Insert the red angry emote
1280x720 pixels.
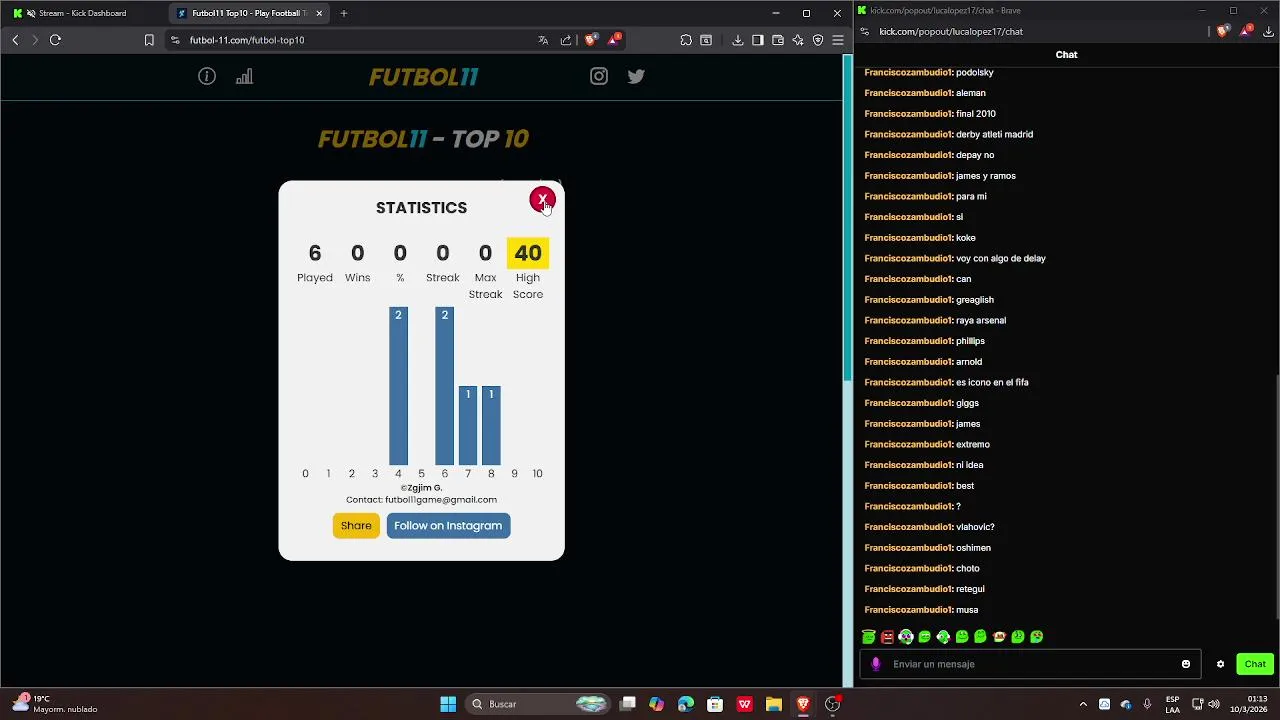[x=887, y=637]
